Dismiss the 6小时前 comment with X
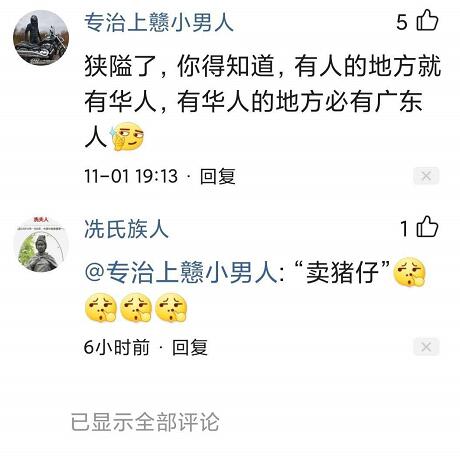 (426, 347)
